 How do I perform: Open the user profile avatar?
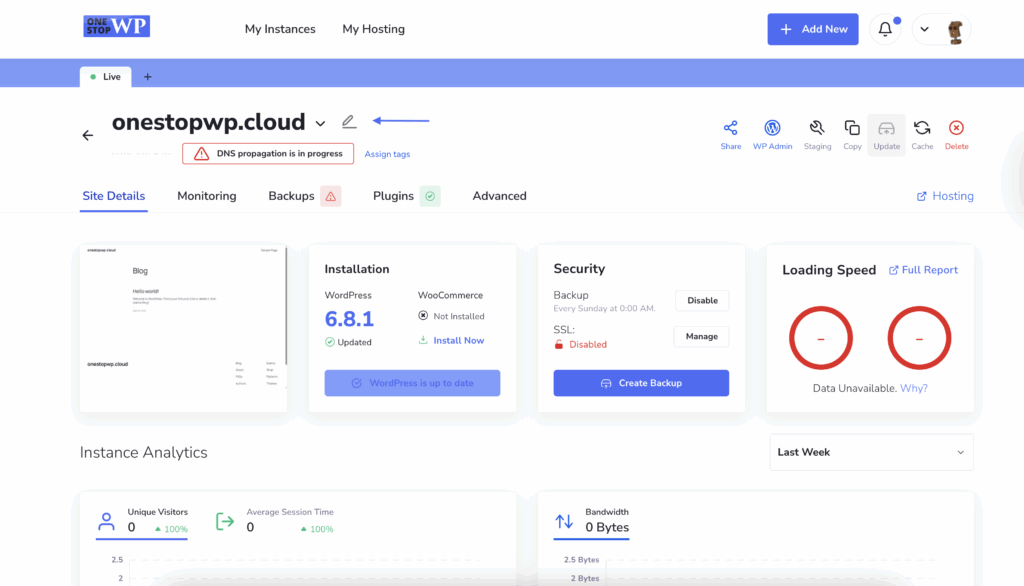point(955,30)
